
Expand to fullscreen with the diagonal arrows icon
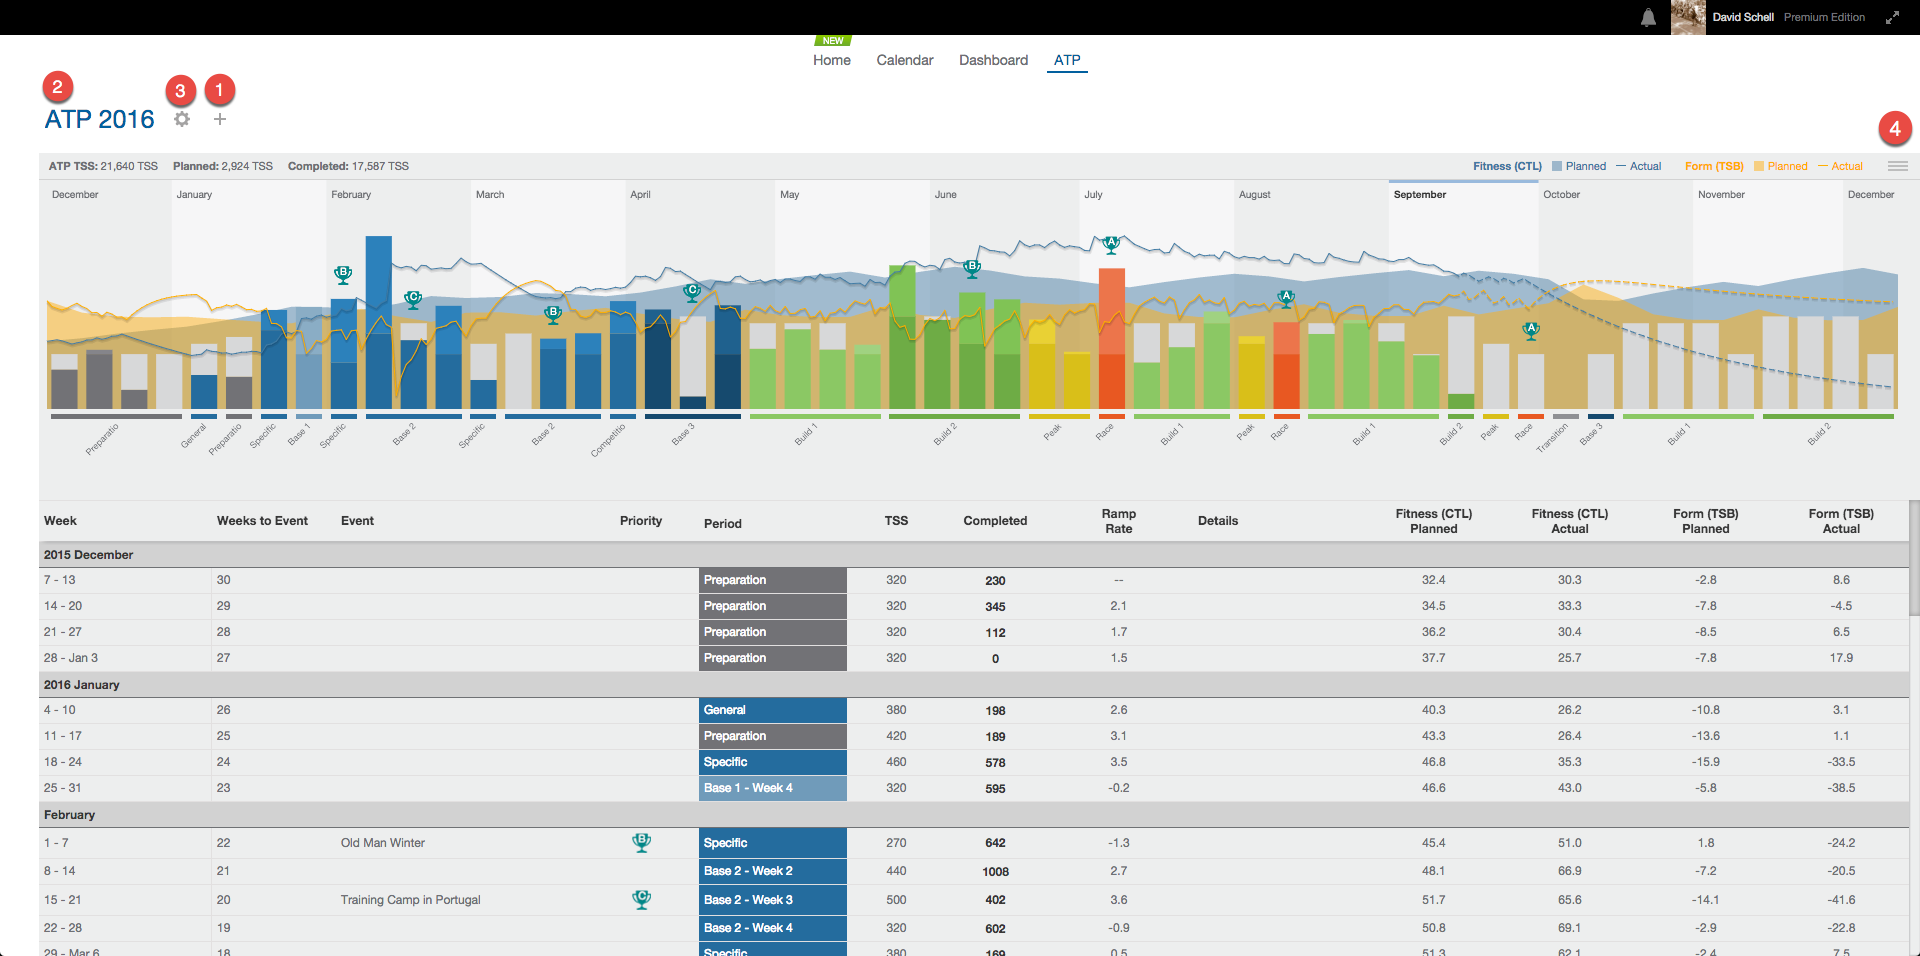pyautogui.click(x=1893, y=17)
